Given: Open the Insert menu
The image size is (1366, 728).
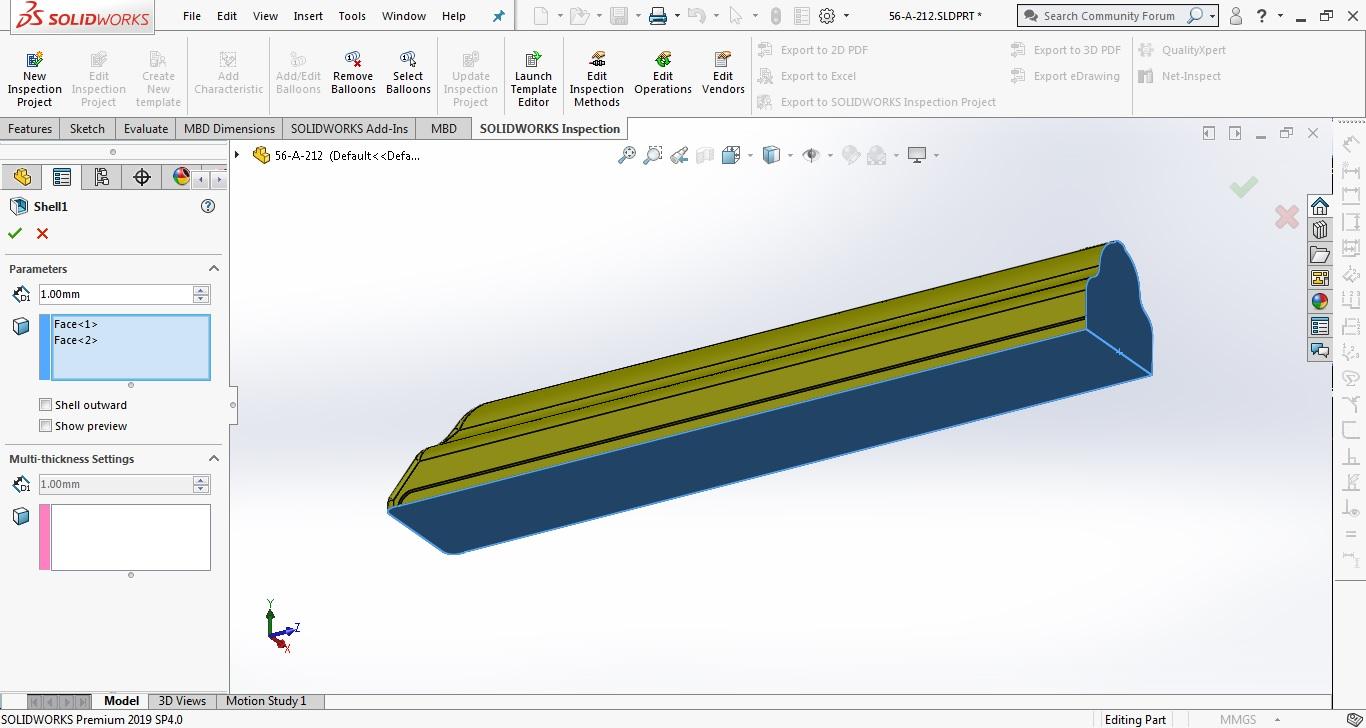Looking at the screenshot, I should pyautogui.click(x=308, y=16).
